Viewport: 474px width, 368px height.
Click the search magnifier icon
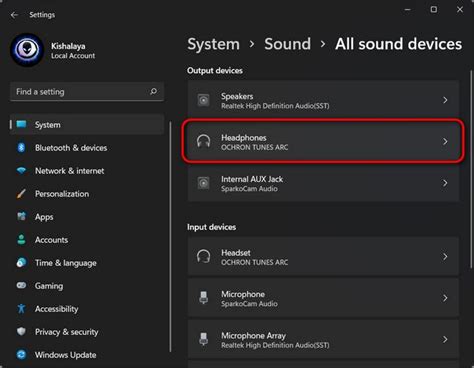point(153,91)
